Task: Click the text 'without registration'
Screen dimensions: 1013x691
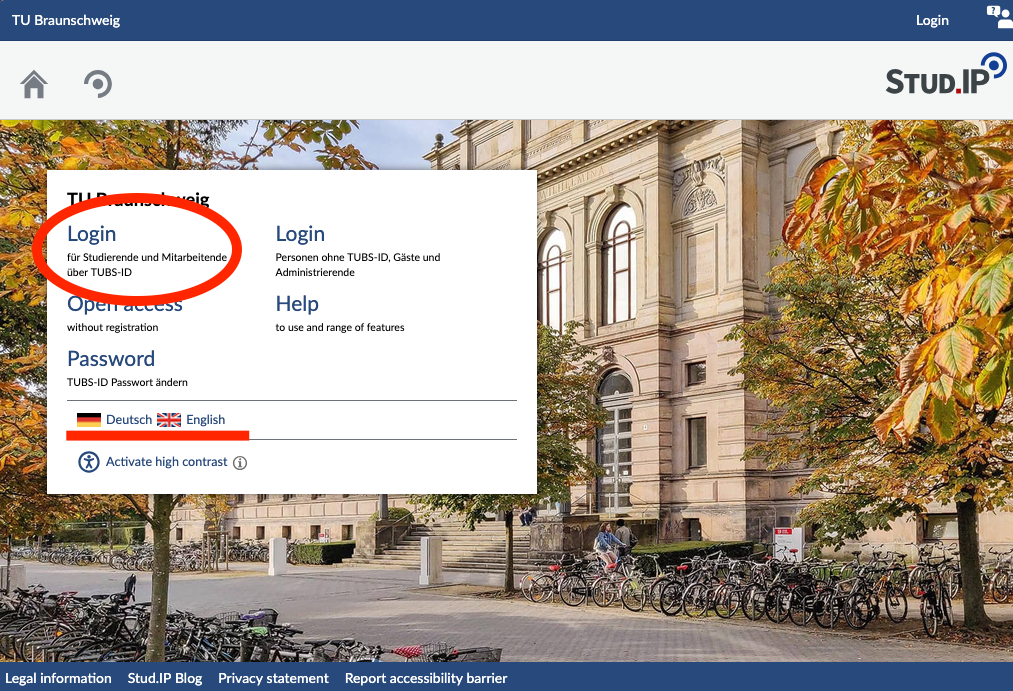Action: click(x=112, y=327)
